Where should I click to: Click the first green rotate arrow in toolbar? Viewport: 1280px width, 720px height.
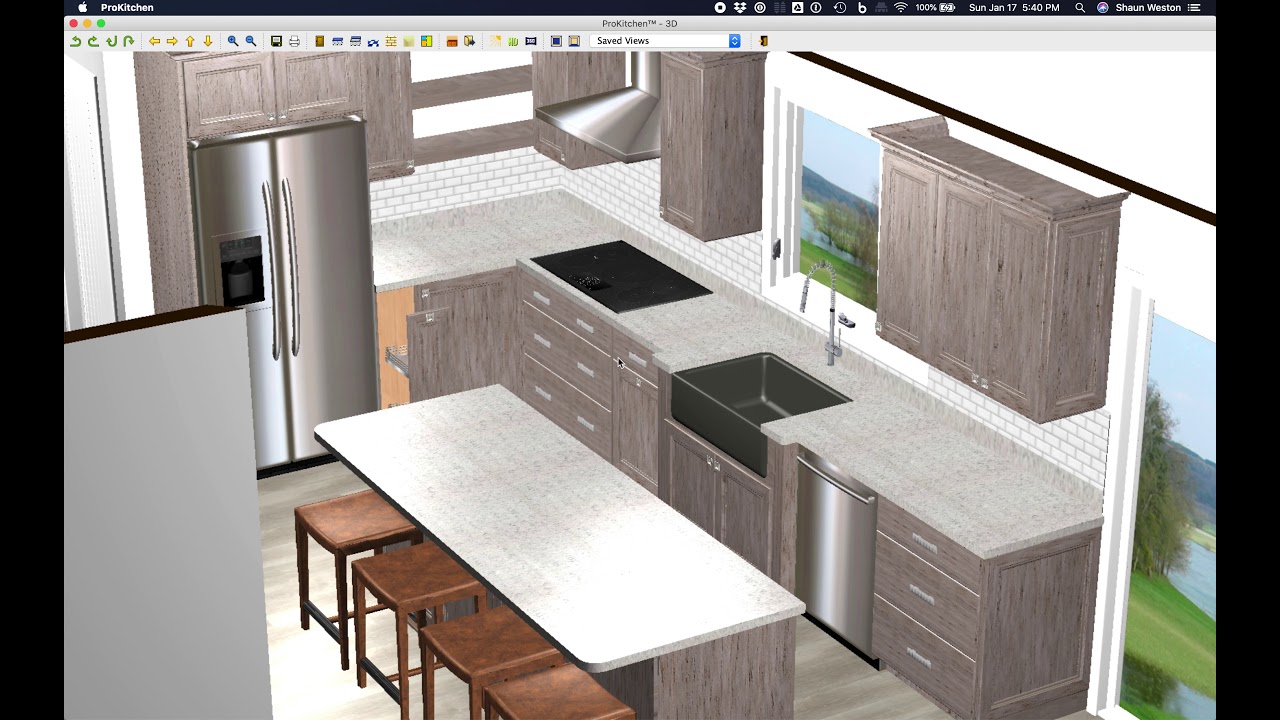click(75, 41)
